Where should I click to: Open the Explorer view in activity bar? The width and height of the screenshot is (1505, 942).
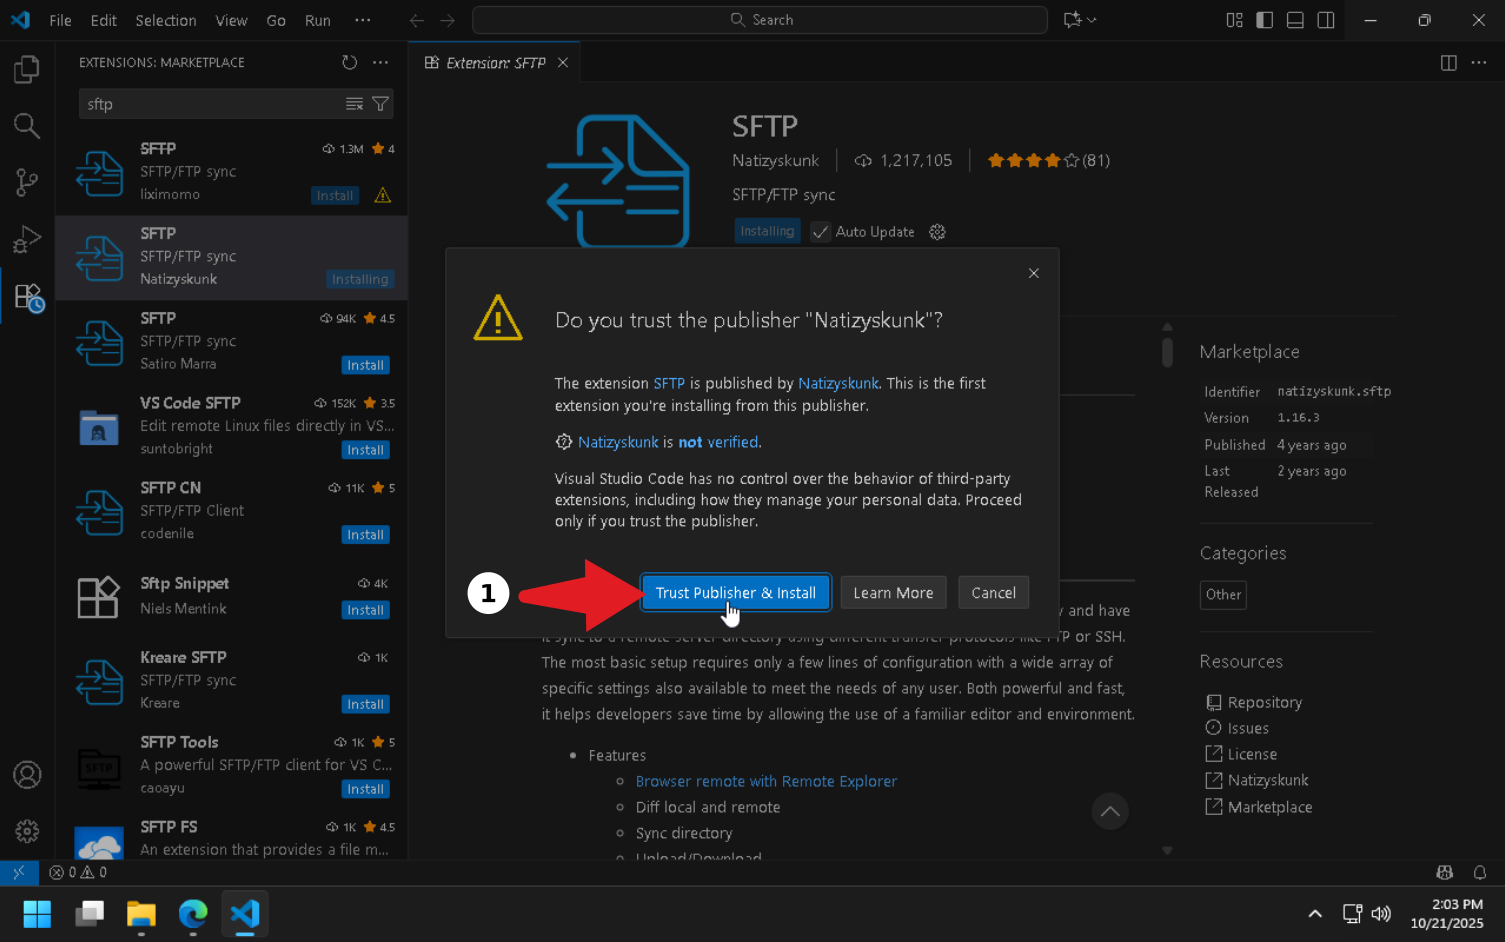coord(27,69)
